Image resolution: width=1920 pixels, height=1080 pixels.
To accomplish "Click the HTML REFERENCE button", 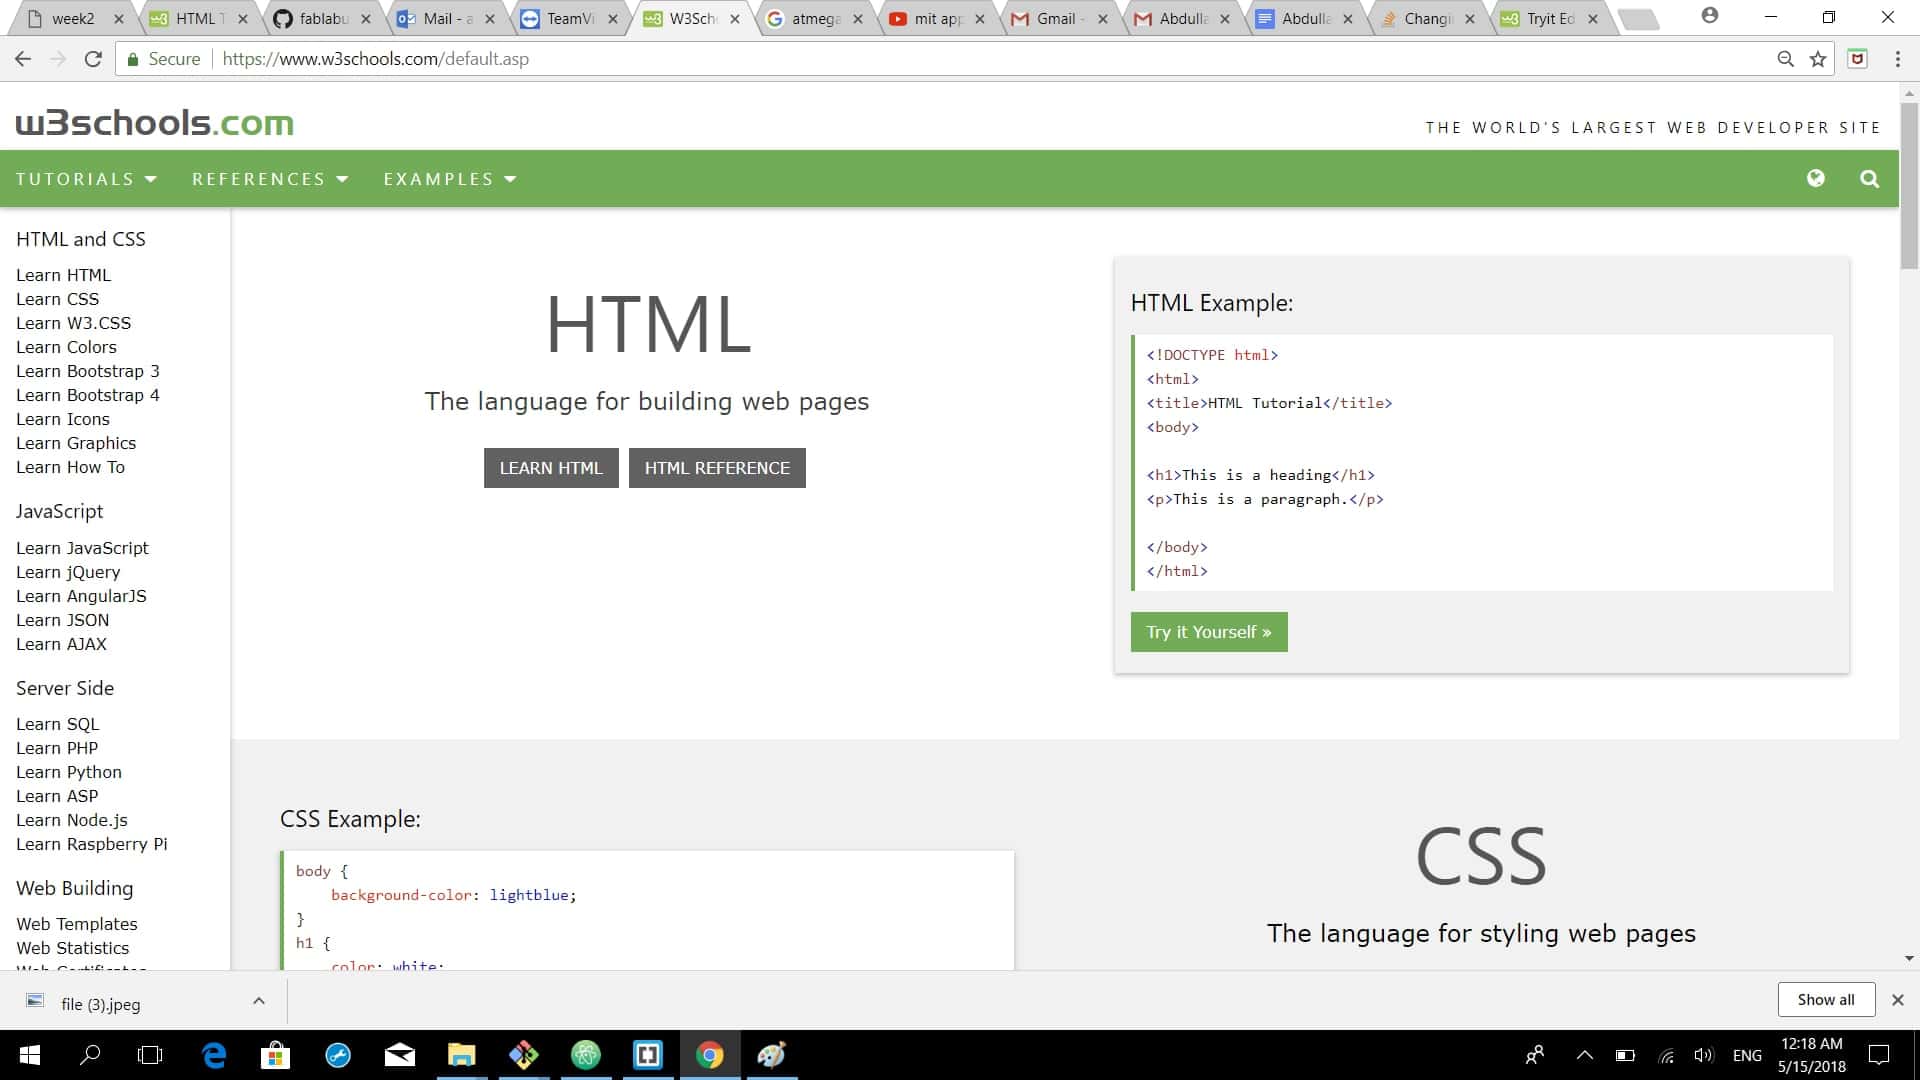I will tap(717, 468).
